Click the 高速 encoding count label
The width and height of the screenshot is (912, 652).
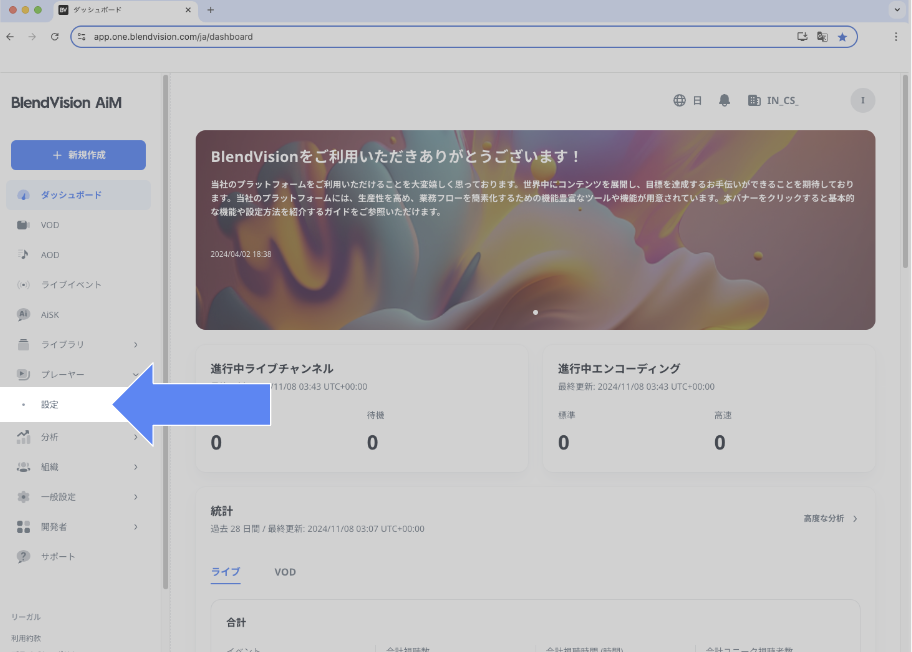tap(722, 415)
